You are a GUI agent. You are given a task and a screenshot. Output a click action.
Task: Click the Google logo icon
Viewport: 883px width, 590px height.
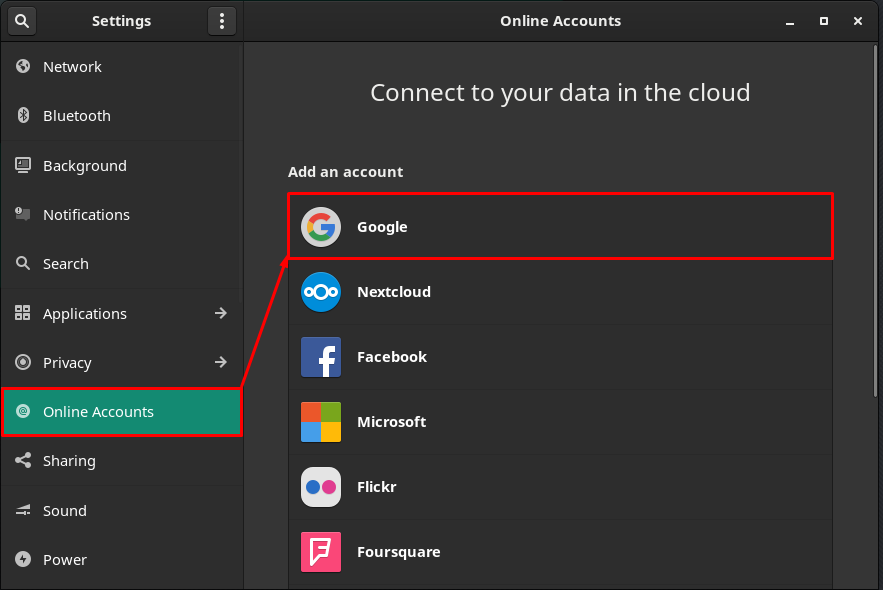(x=321, y=227)
